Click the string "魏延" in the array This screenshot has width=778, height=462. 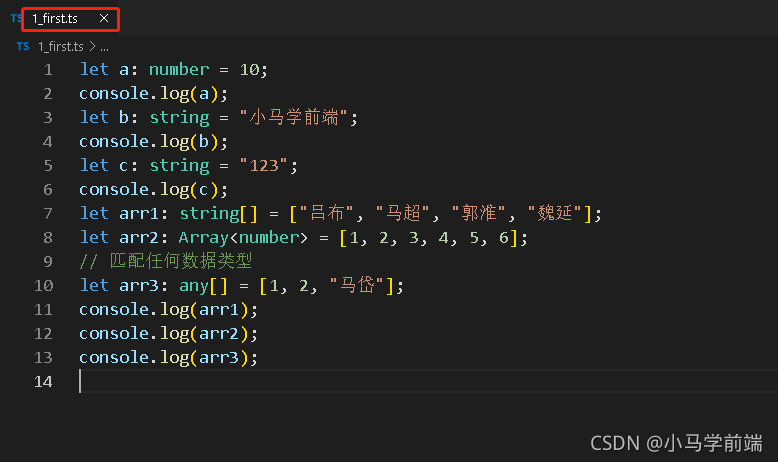tap(554, 213)
